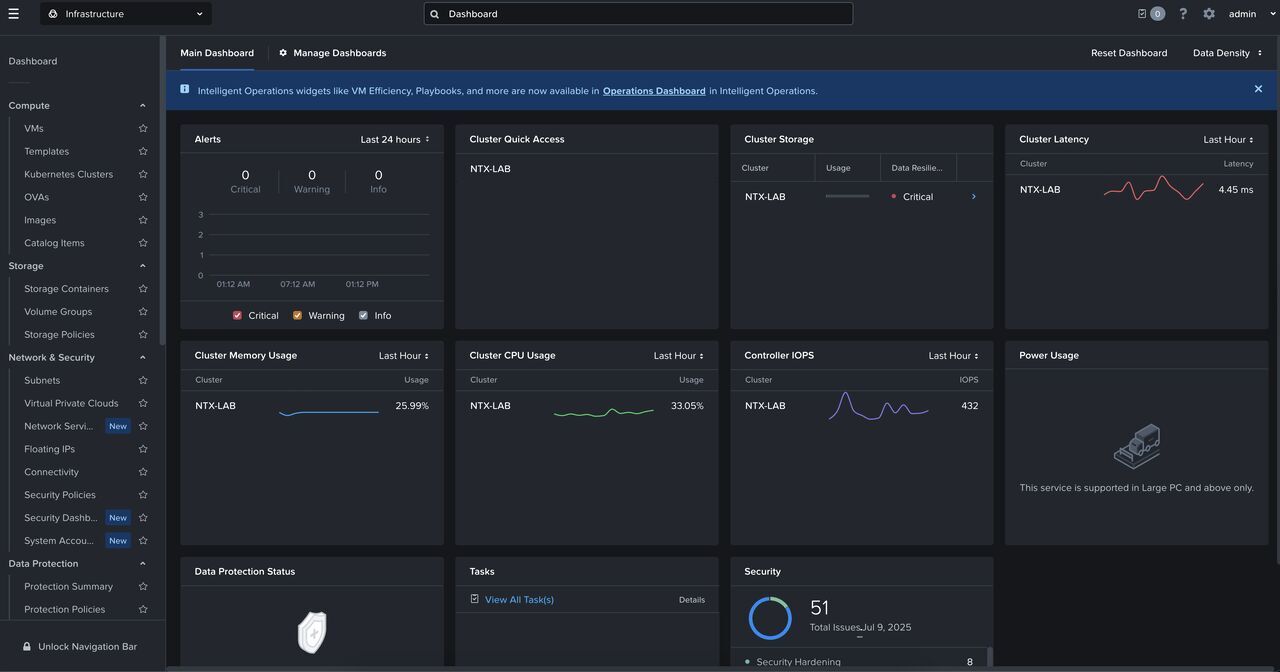Click the Reset Dashboard button
This screenshot has height=672, width=1280.
(x=1128, y=53)
